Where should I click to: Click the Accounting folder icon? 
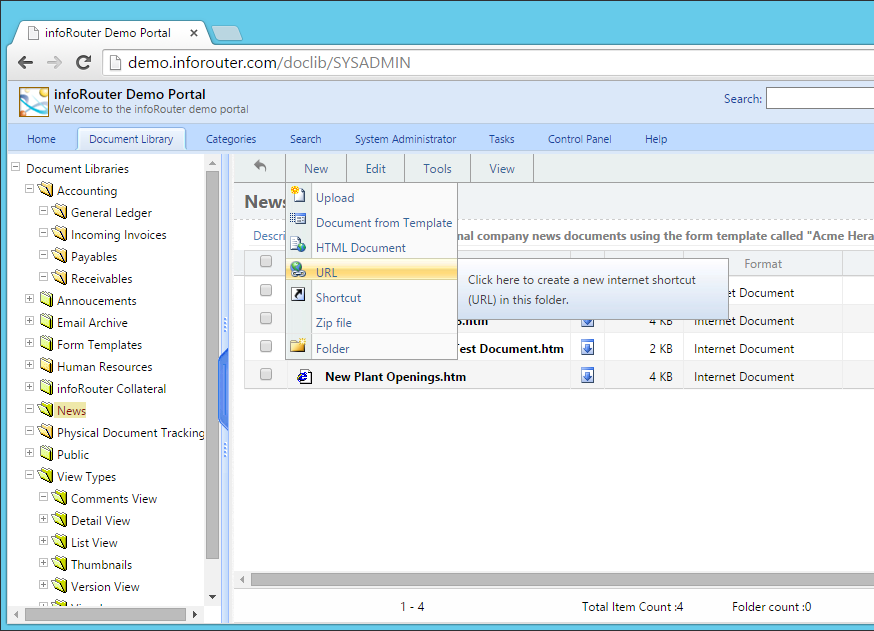point(46,190)
